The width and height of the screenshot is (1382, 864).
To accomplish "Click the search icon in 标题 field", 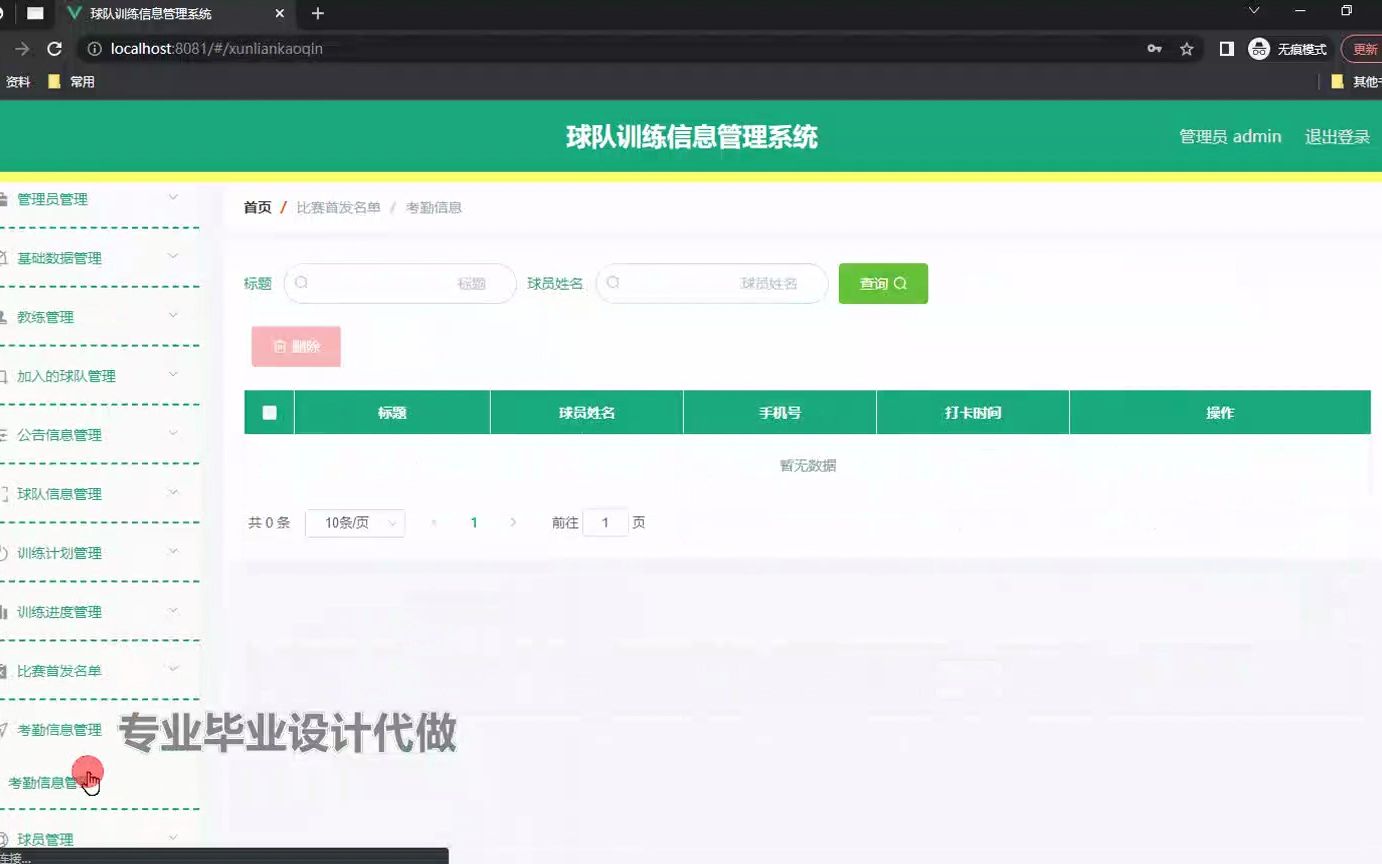I will click(301, 283).
